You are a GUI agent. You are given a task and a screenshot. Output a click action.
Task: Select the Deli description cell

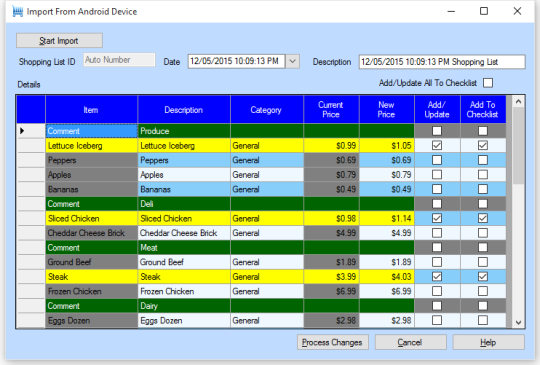tap(184, 204)
